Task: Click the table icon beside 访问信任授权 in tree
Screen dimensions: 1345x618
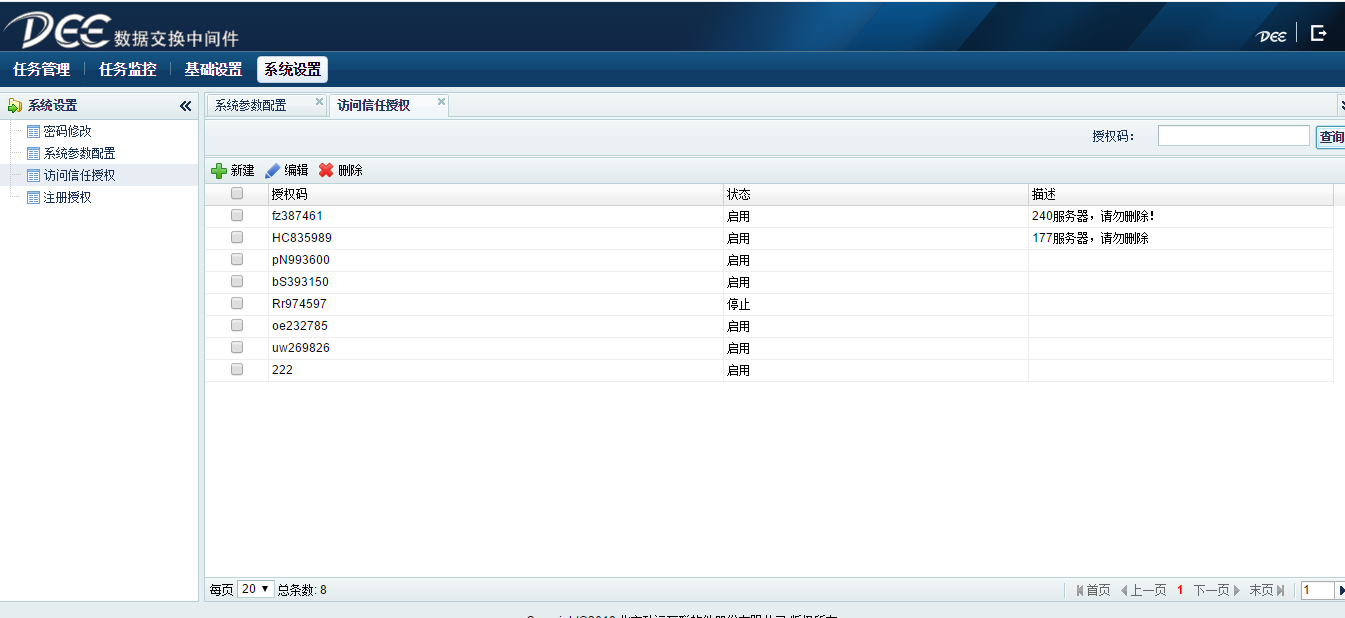Action: click(34, 176)
